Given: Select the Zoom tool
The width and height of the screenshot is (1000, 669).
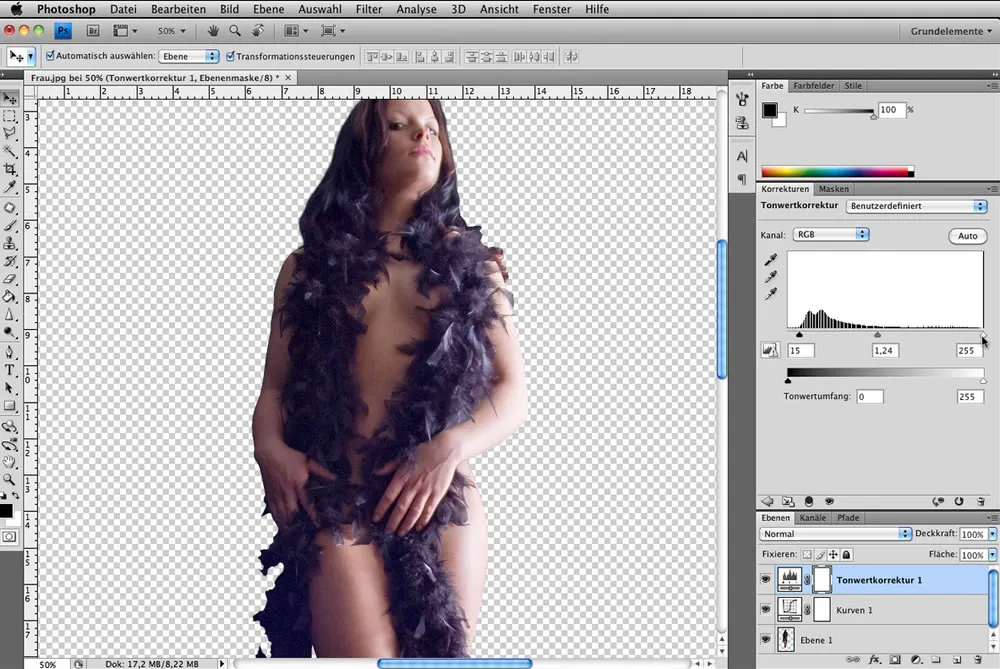Looking at the screenshot, I should pyautogui.click(x=11, y=479).
